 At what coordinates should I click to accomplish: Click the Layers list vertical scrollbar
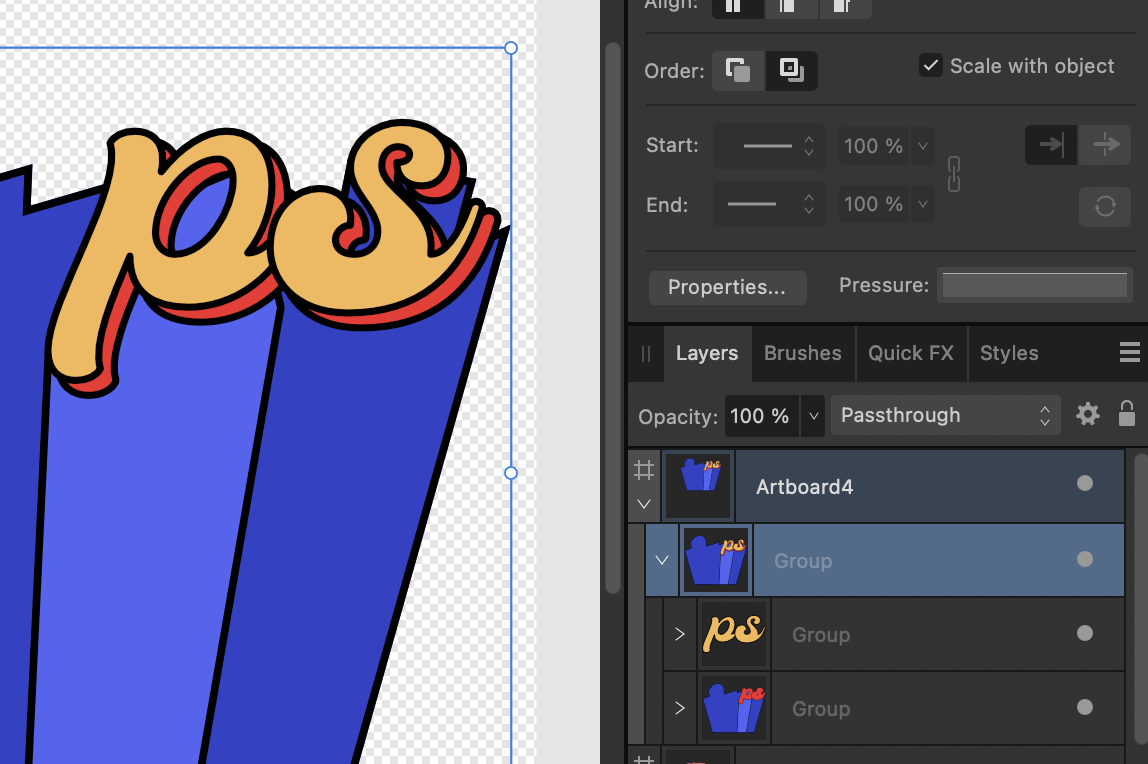[x=1139, y=599]
